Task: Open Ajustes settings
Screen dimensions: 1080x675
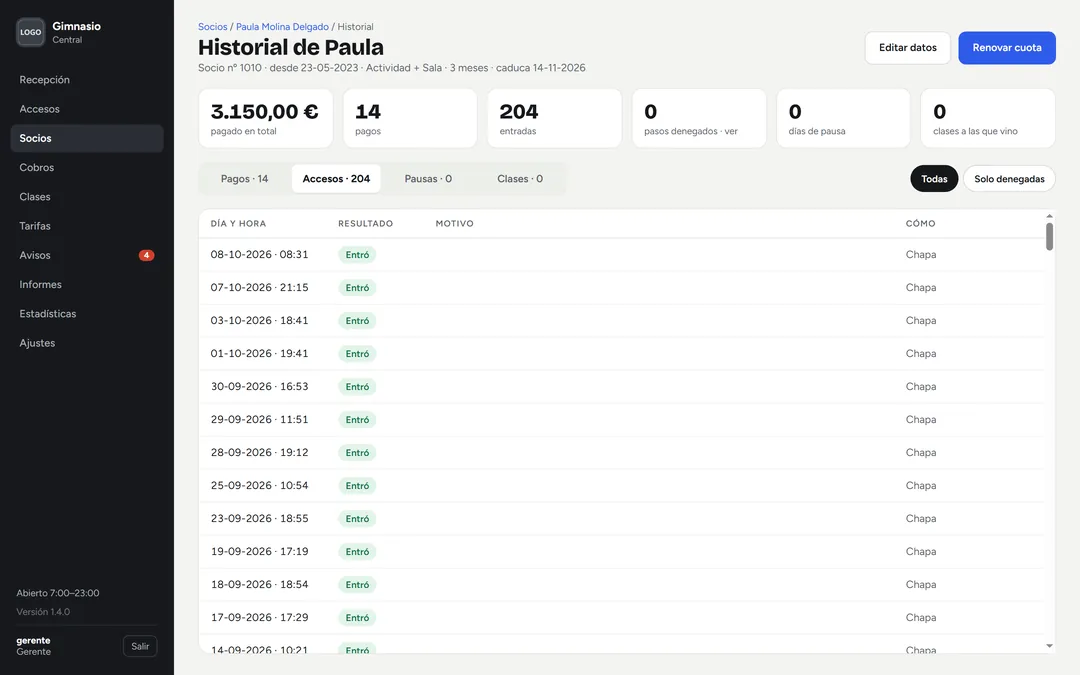Action: (87, 343)
